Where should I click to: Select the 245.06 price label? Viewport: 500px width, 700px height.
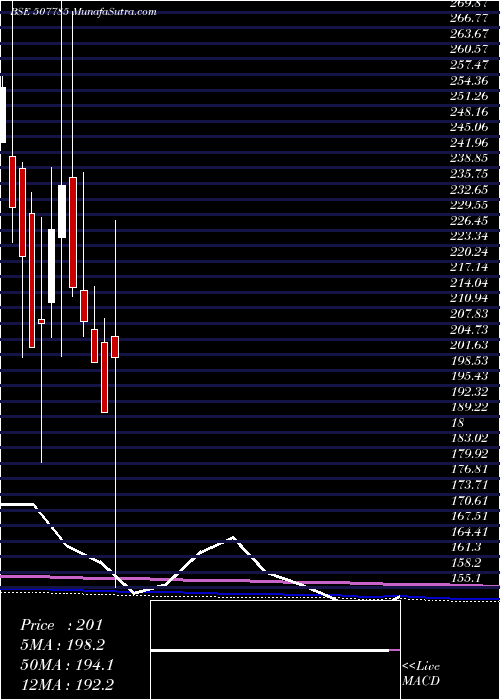pos(470,127)
